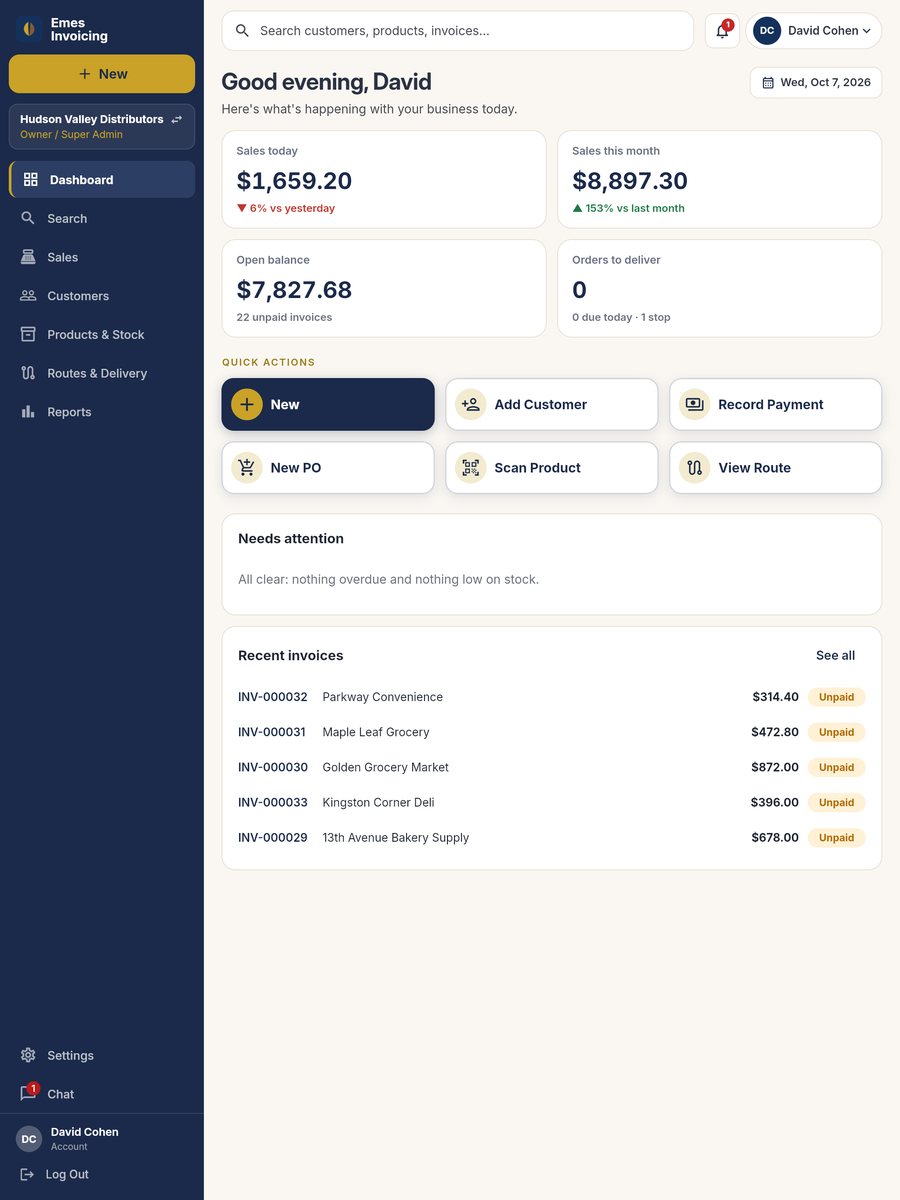Viewport: 900px width, 1200px height.
Task: Click Kingston Corner Deli customer name
Action: pos(378,802)
